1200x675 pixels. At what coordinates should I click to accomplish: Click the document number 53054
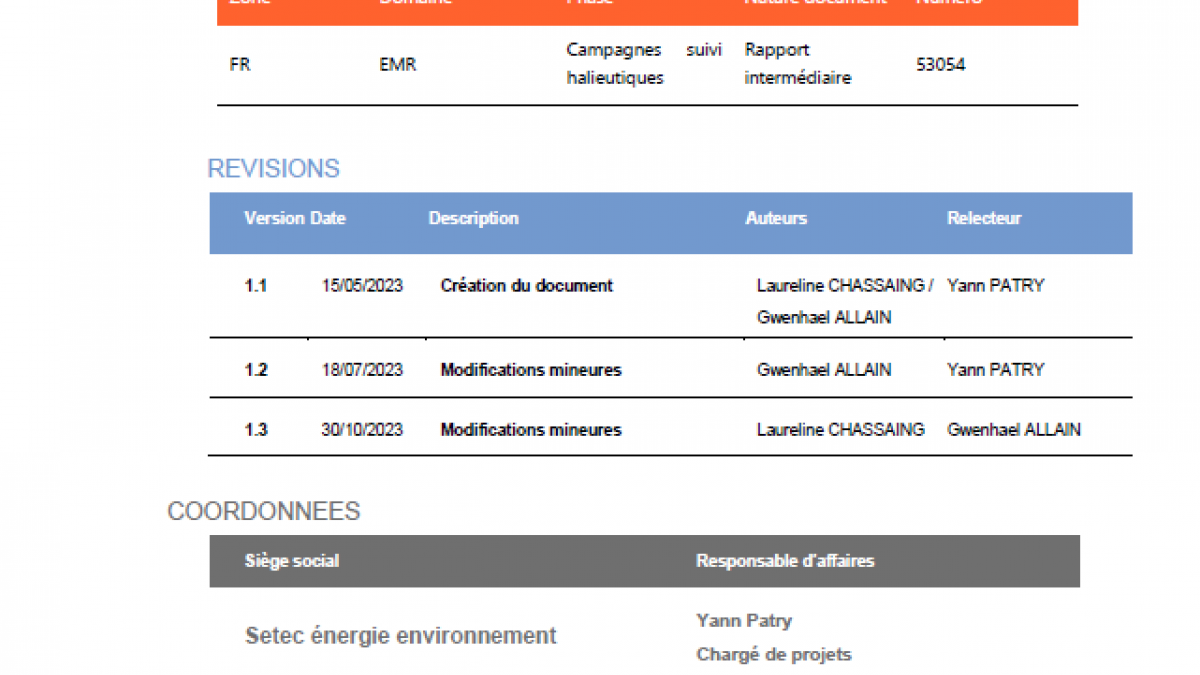point(941,65)
